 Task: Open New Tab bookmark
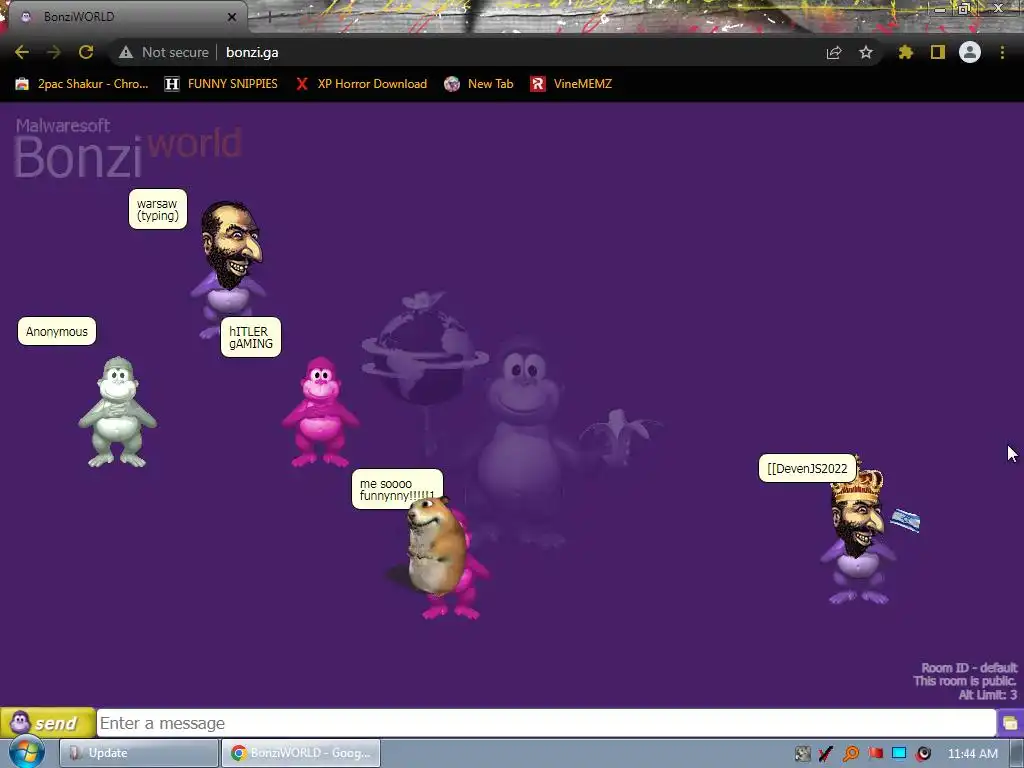(479, 84)
